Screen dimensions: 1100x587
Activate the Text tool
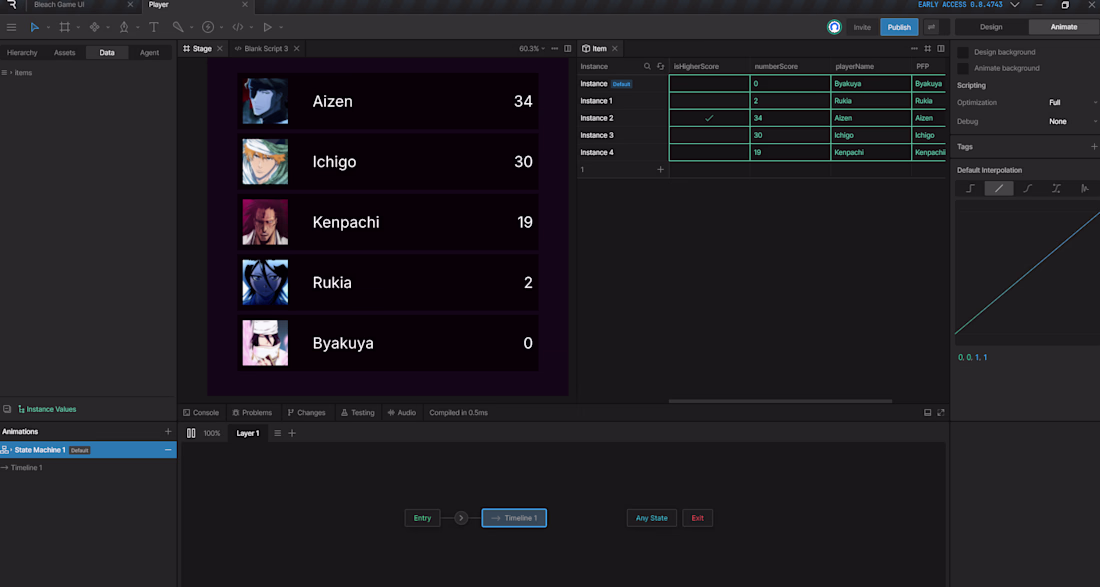[x=154, y=27]
